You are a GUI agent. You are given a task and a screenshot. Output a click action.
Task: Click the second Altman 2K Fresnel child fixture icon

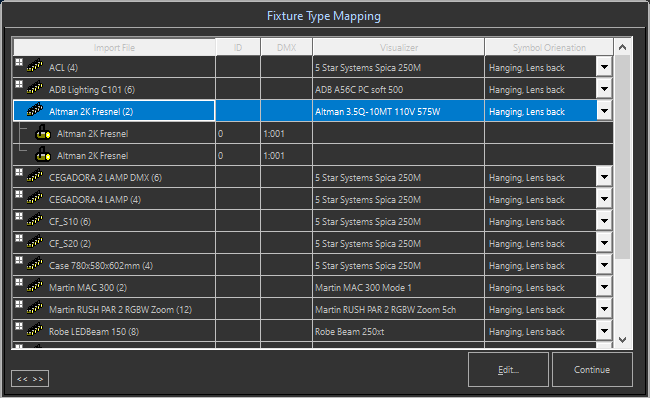pyautogui.click(x=43, y=154)
